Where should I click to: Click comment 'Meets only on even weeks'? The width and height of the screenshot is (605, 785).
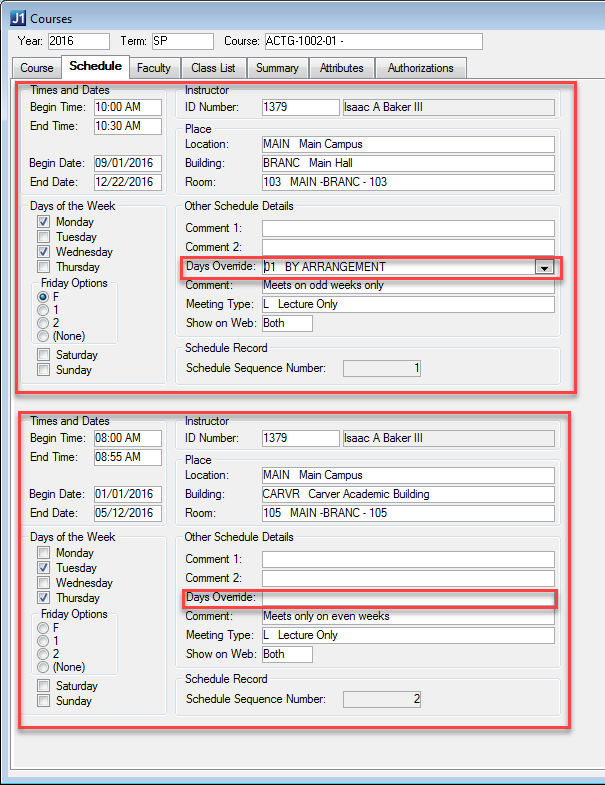pyautogui.click(x=408, y=616)
